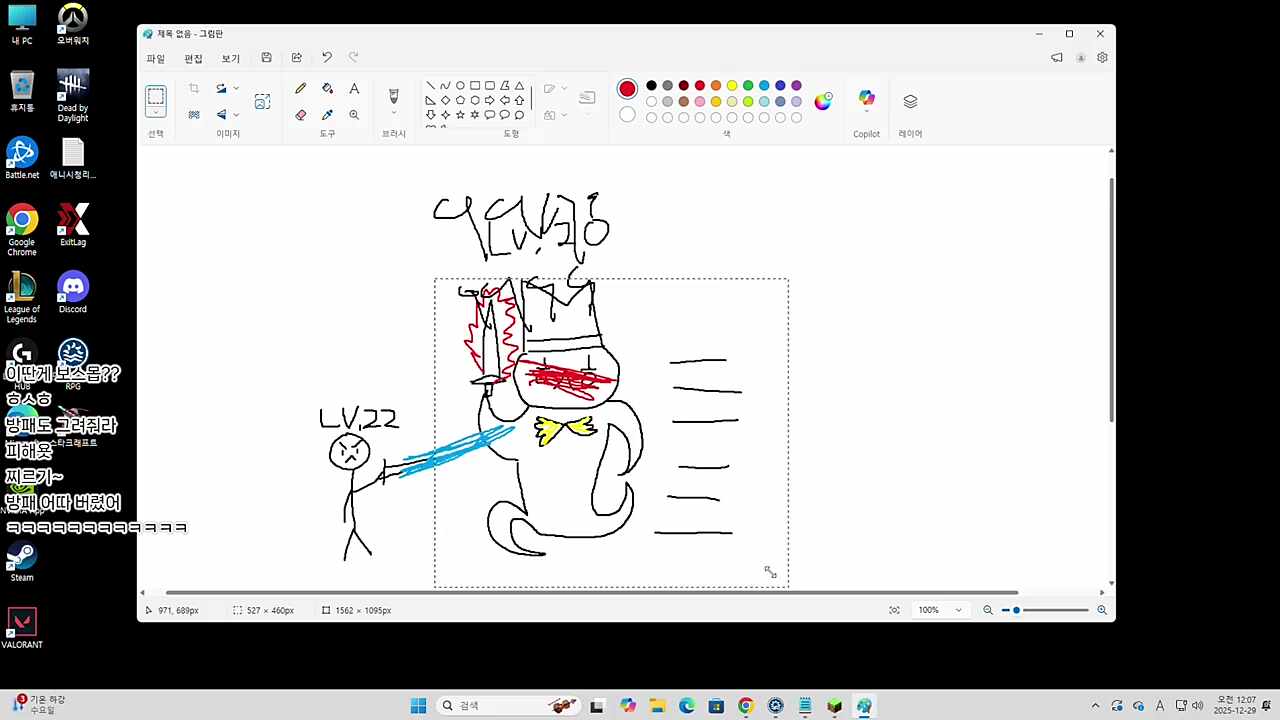Screen dimensions: 1280x720
Task: Toggle the rectangular selection tool
Action: point(156,96)
